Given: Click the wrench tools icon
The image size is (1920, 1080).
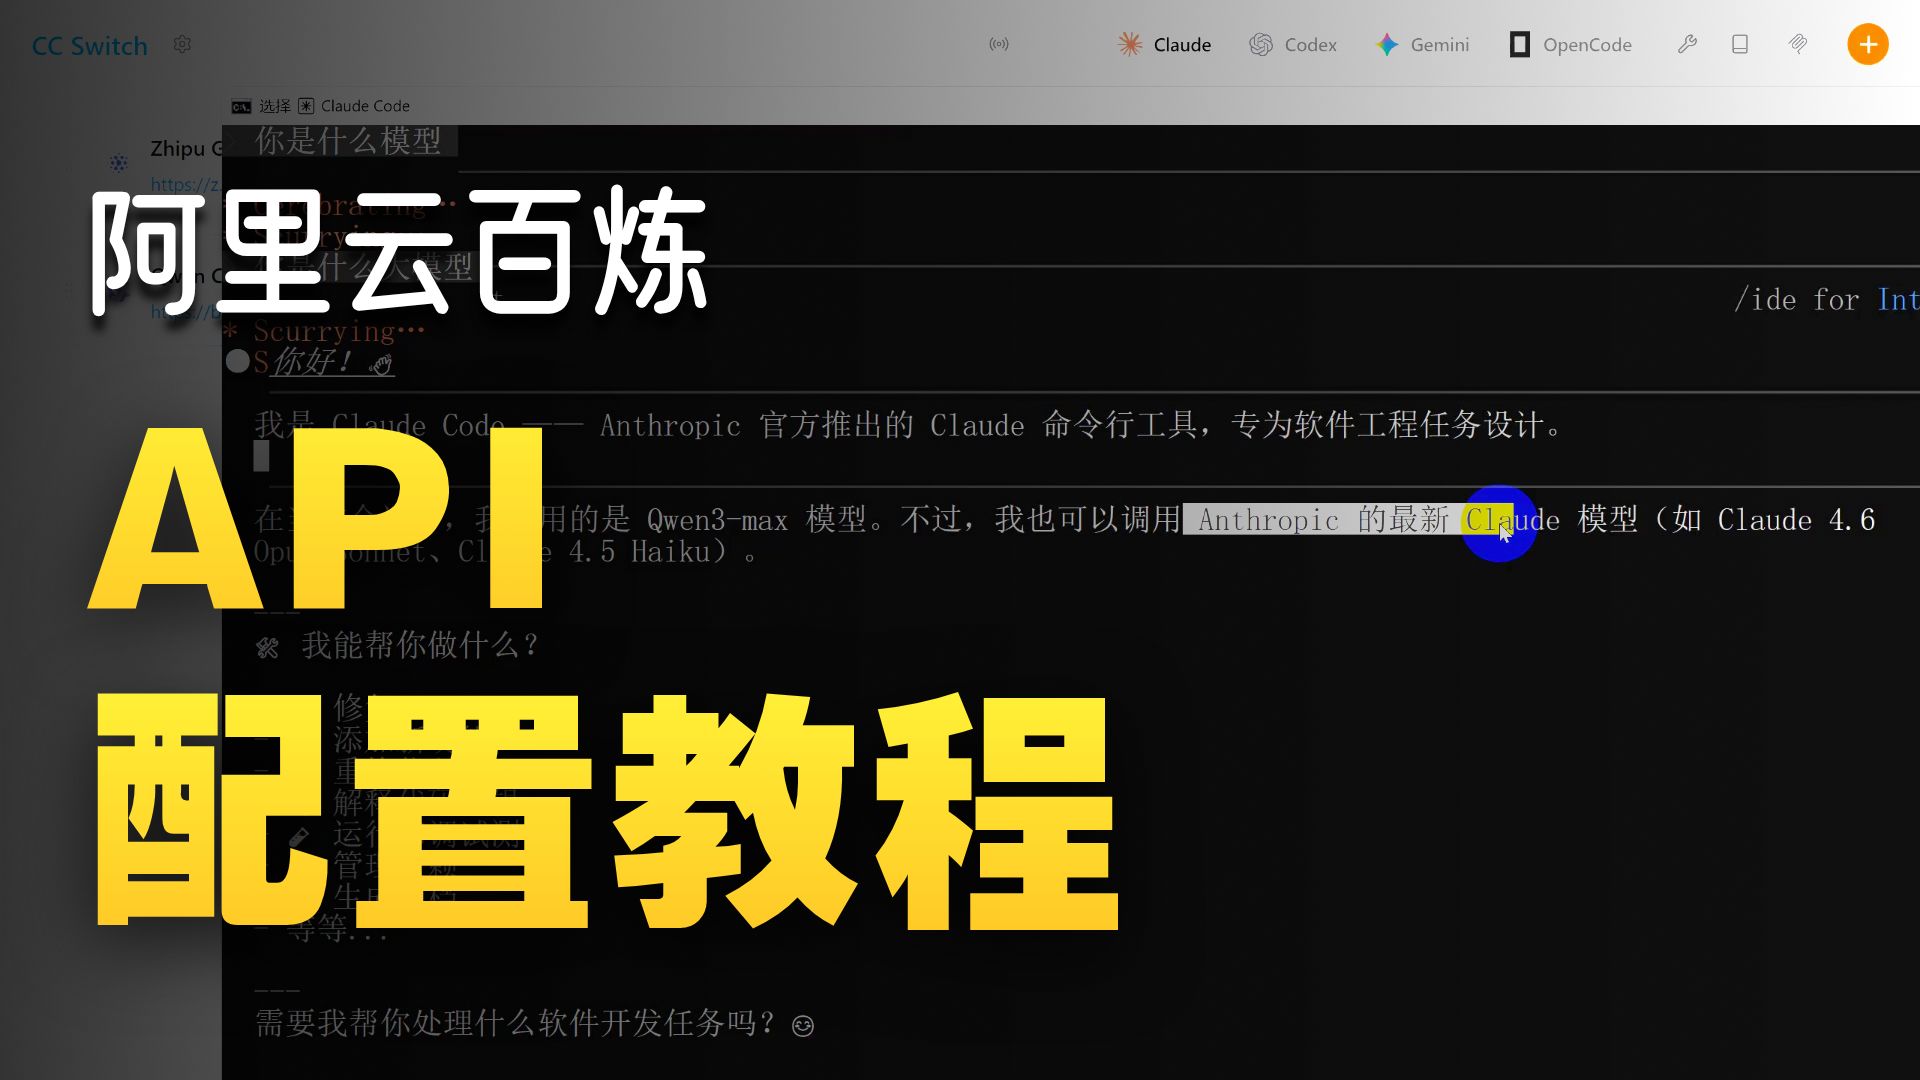Looking at the screenshot, I should pyautogui.click(x=1687, y=45).
